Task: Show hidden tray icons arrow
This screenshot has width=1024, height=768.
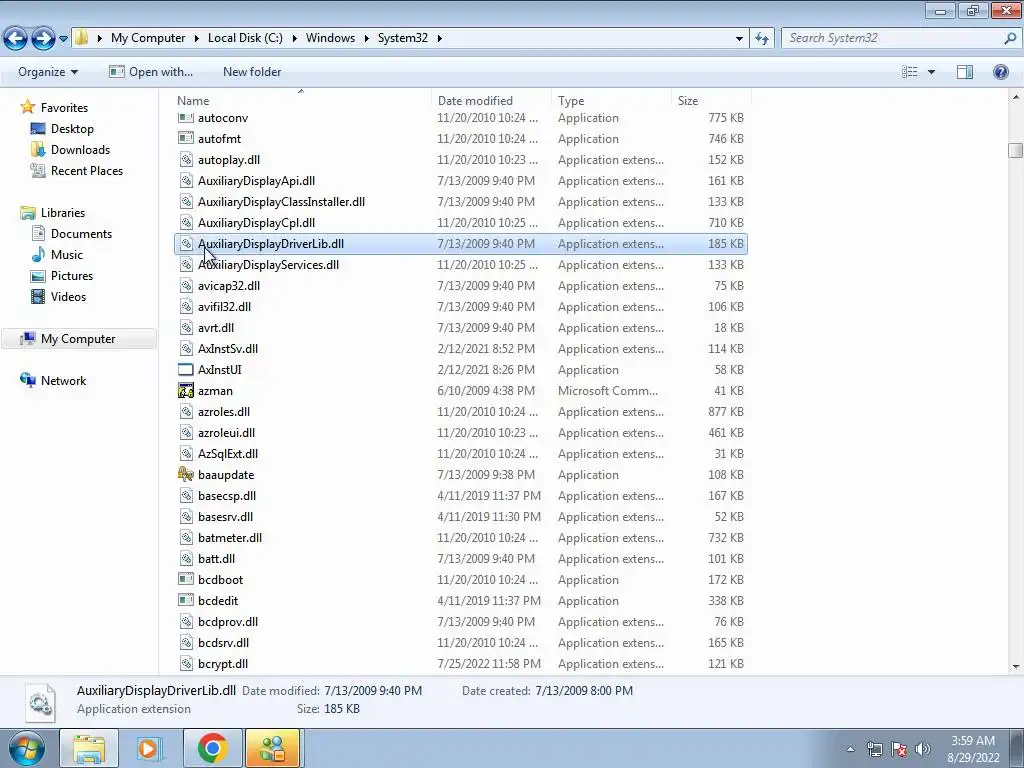Action: (x=850, y=749)
